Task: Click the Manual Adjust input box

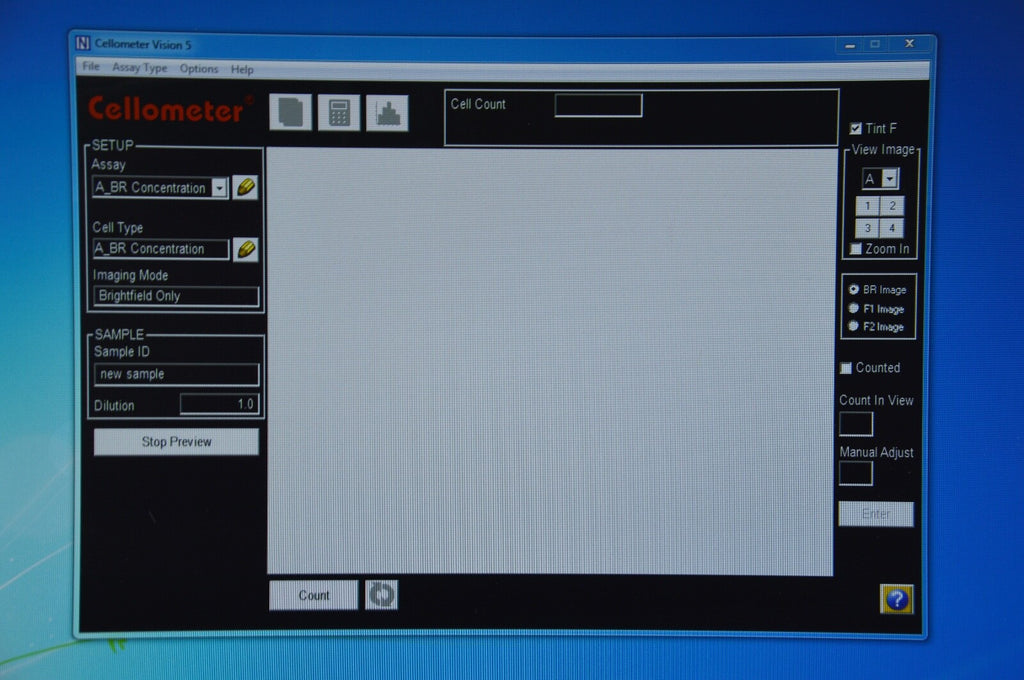Action: click(x=856, y=474)
